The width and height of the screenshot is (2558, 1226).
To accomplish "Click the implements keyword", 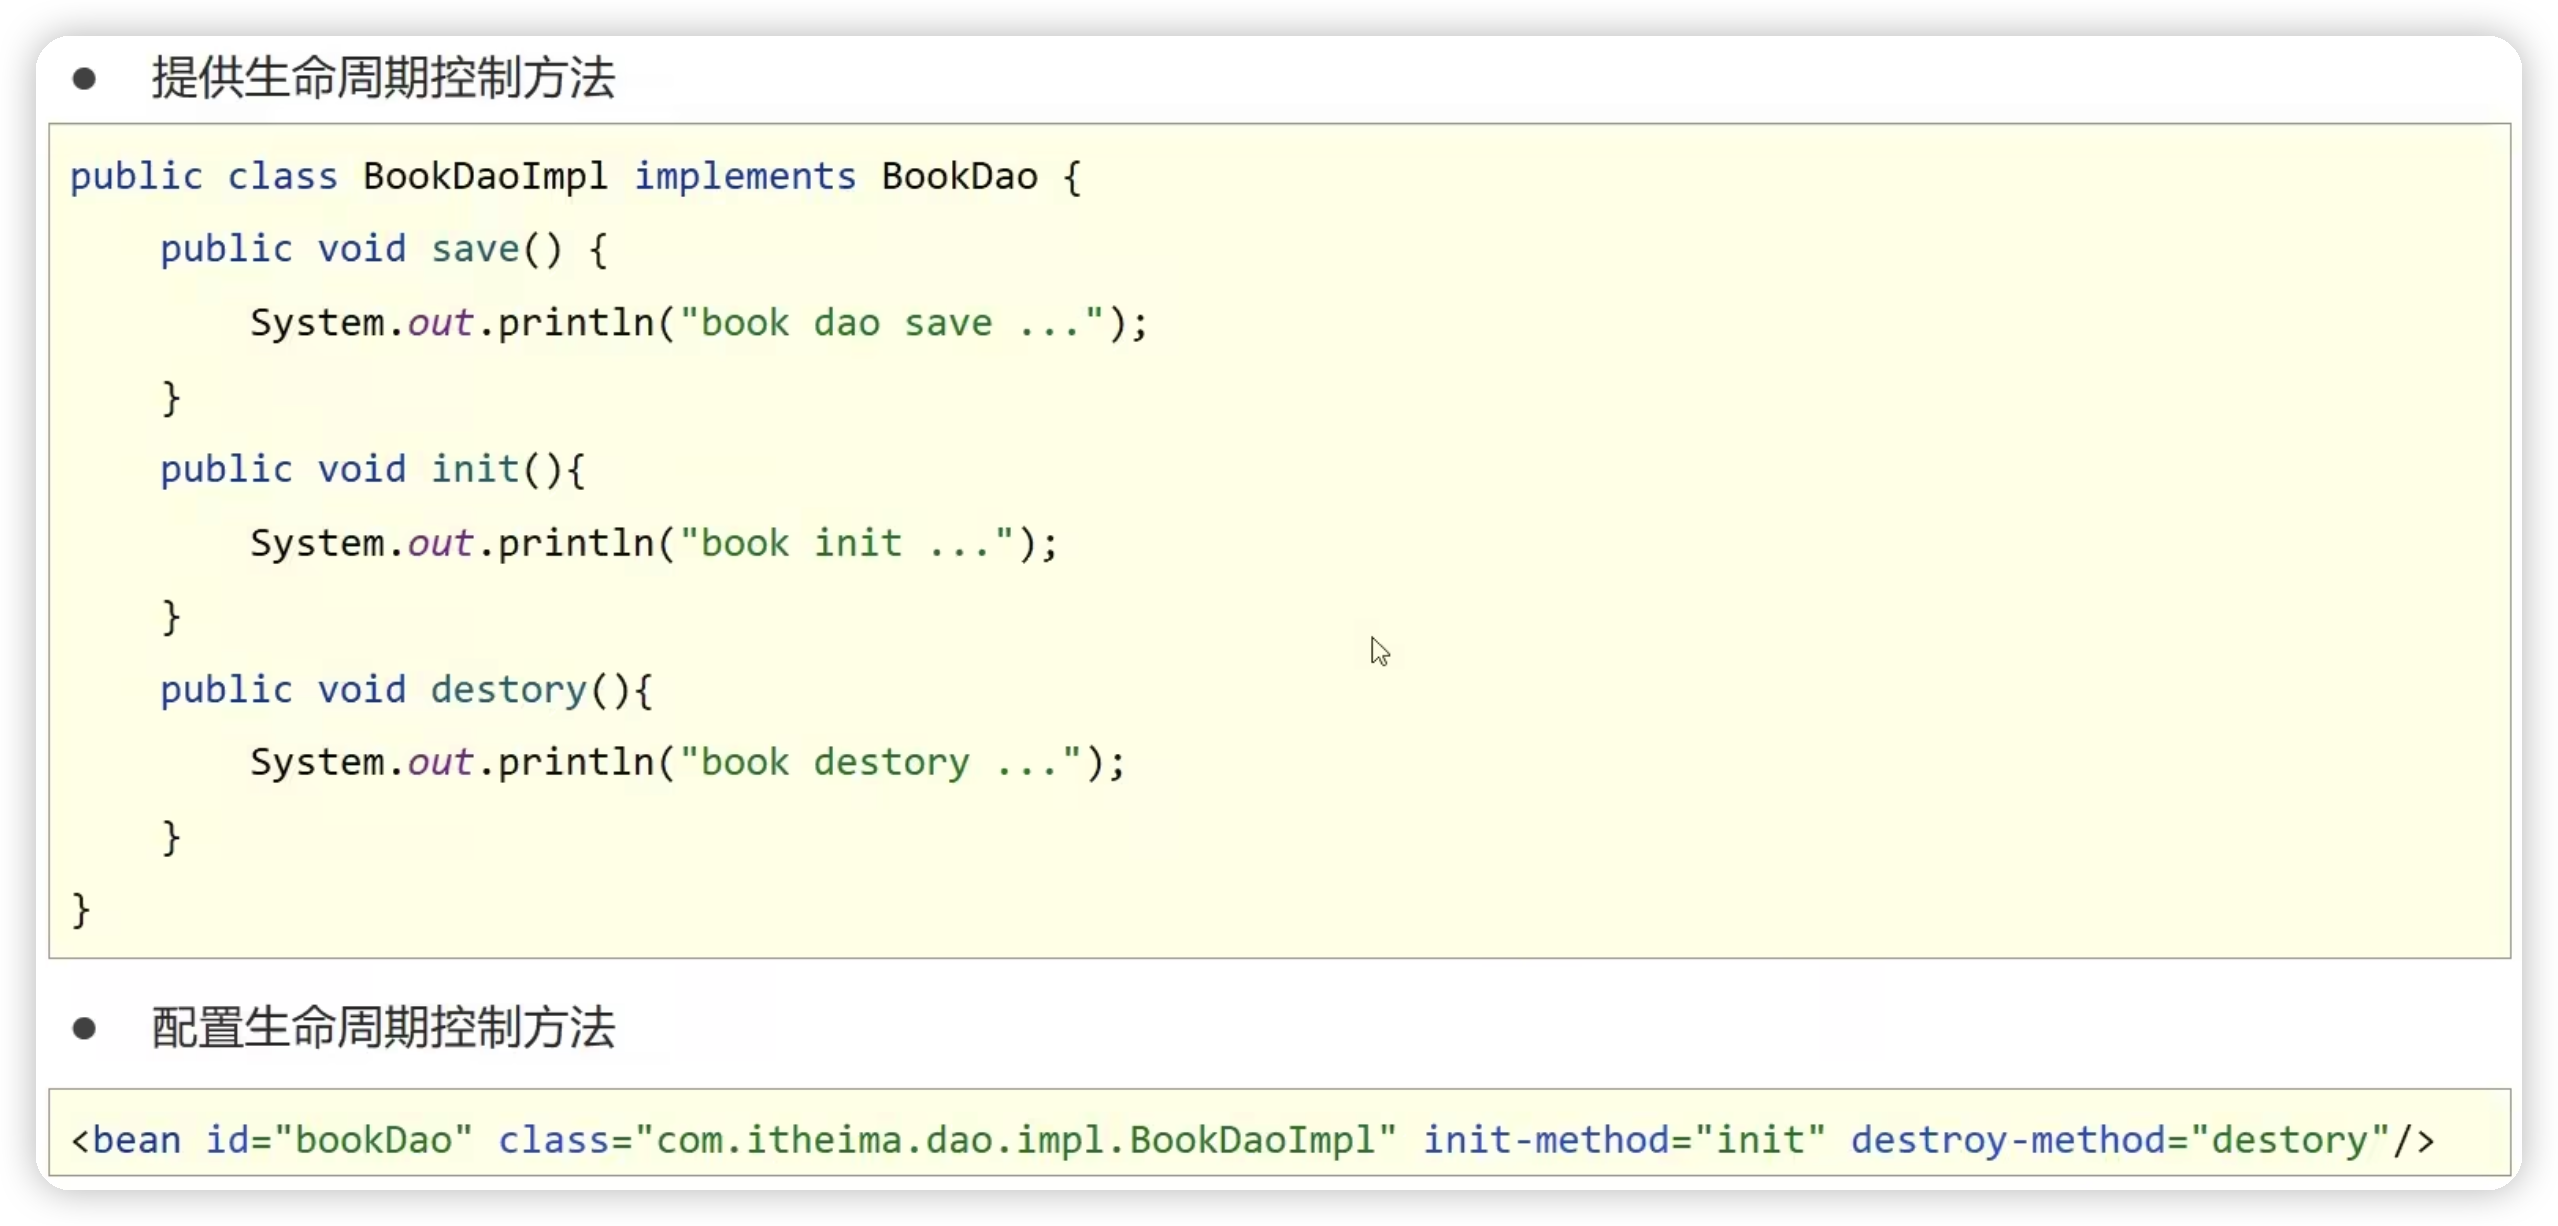I will [x=745, y=177].
